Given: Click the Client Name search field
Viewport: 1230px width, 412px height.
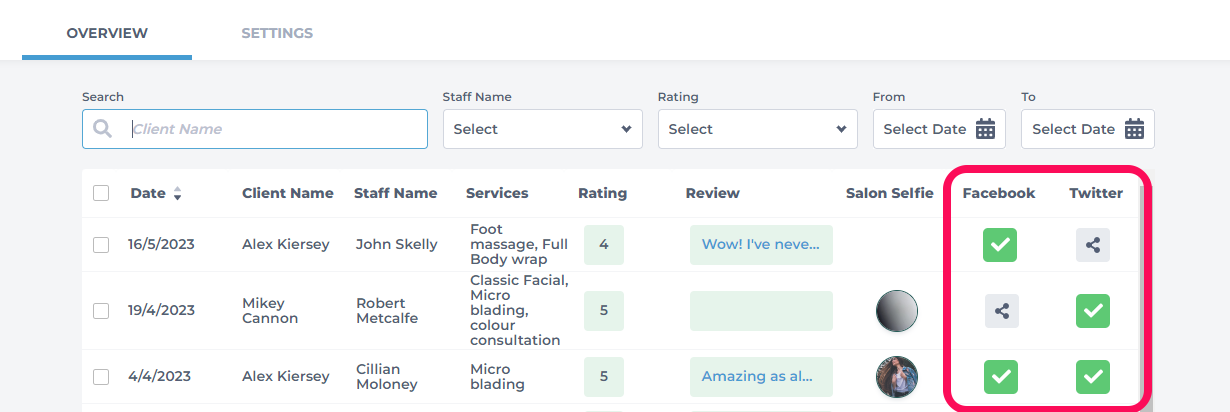Looking at the screenshot, I should point(255,129).
